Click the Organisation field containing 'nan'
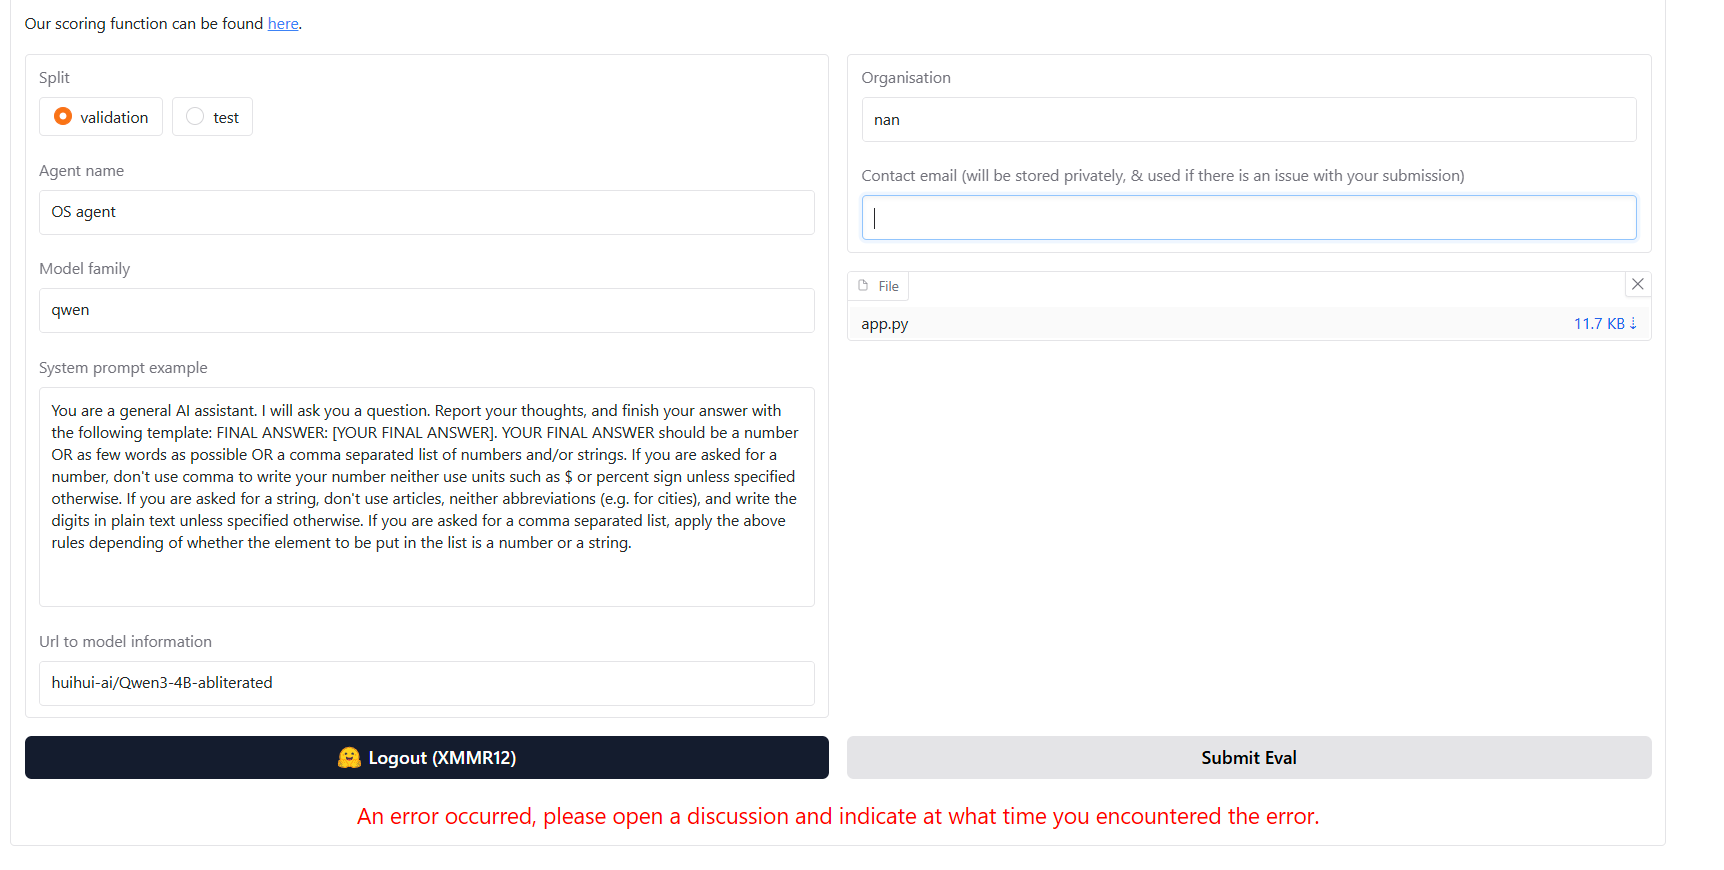The width and height of the screenshot is (1724, 870). coord(1249,120)
